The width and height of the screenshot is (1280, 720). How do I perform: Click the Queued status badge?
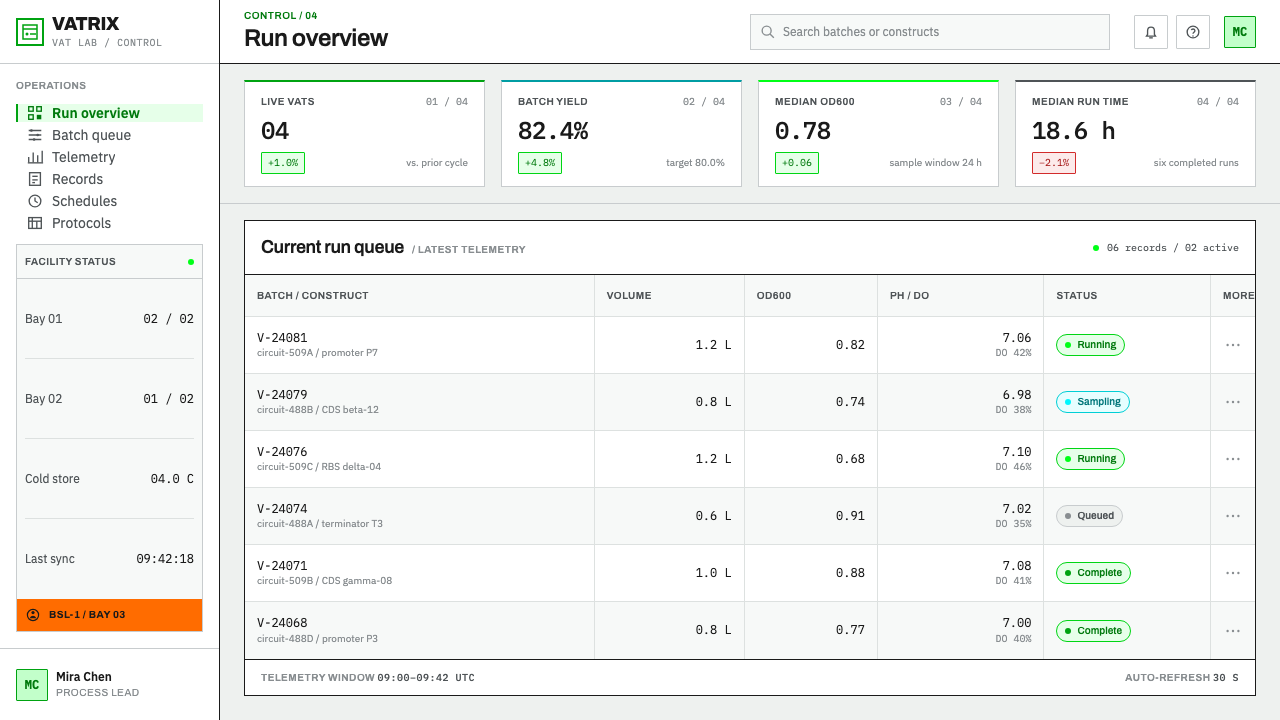1089,516
